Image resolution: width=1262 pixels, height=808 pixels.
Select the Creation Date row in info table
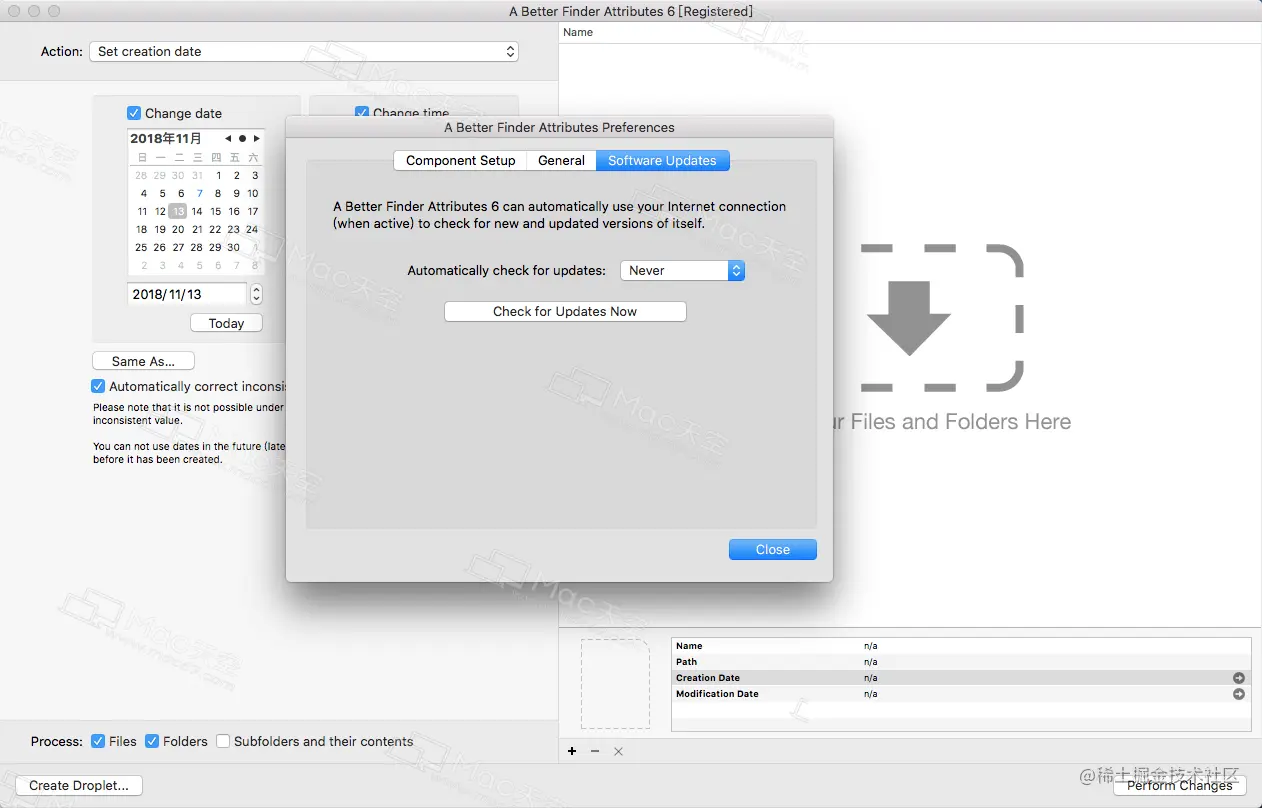click(x=961, y=678)
